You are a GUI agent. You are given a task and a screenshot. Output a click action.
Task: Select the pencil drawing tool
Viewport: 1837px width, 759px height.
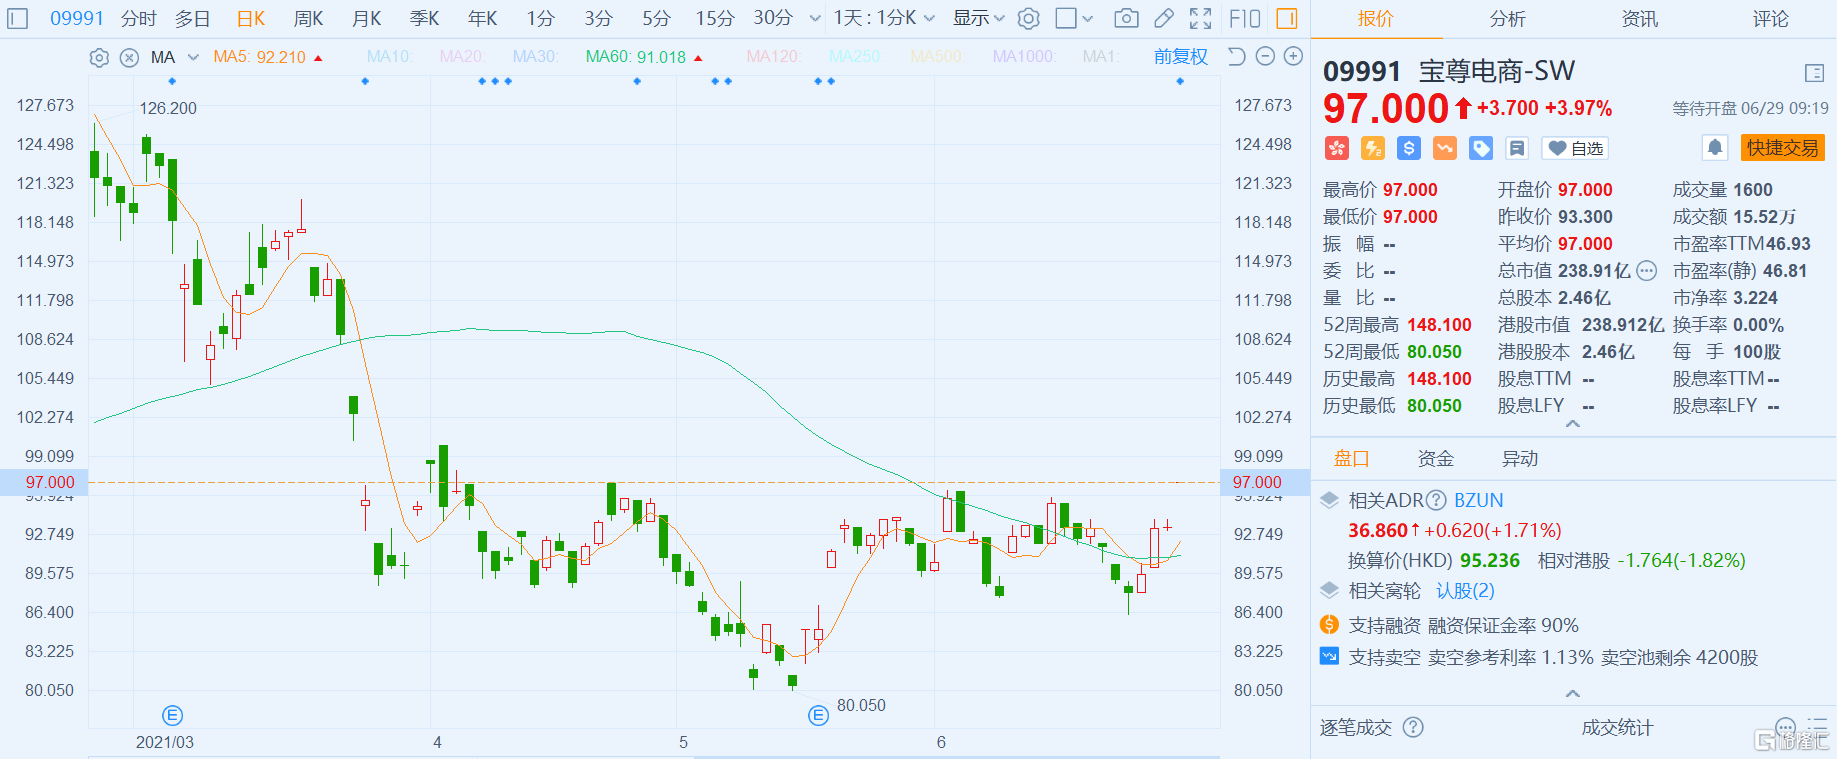point(1164,18)
